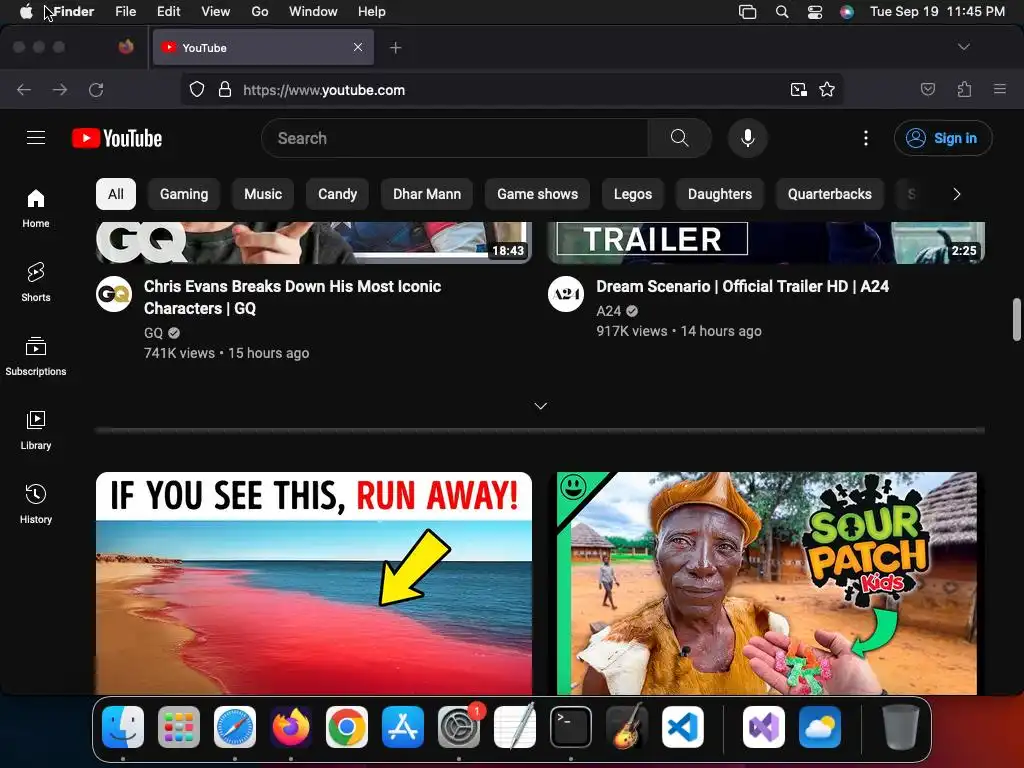Screen dimensions: 1024x768
Task: Click the YouTube search field
Action: click(x=455, y=138)
